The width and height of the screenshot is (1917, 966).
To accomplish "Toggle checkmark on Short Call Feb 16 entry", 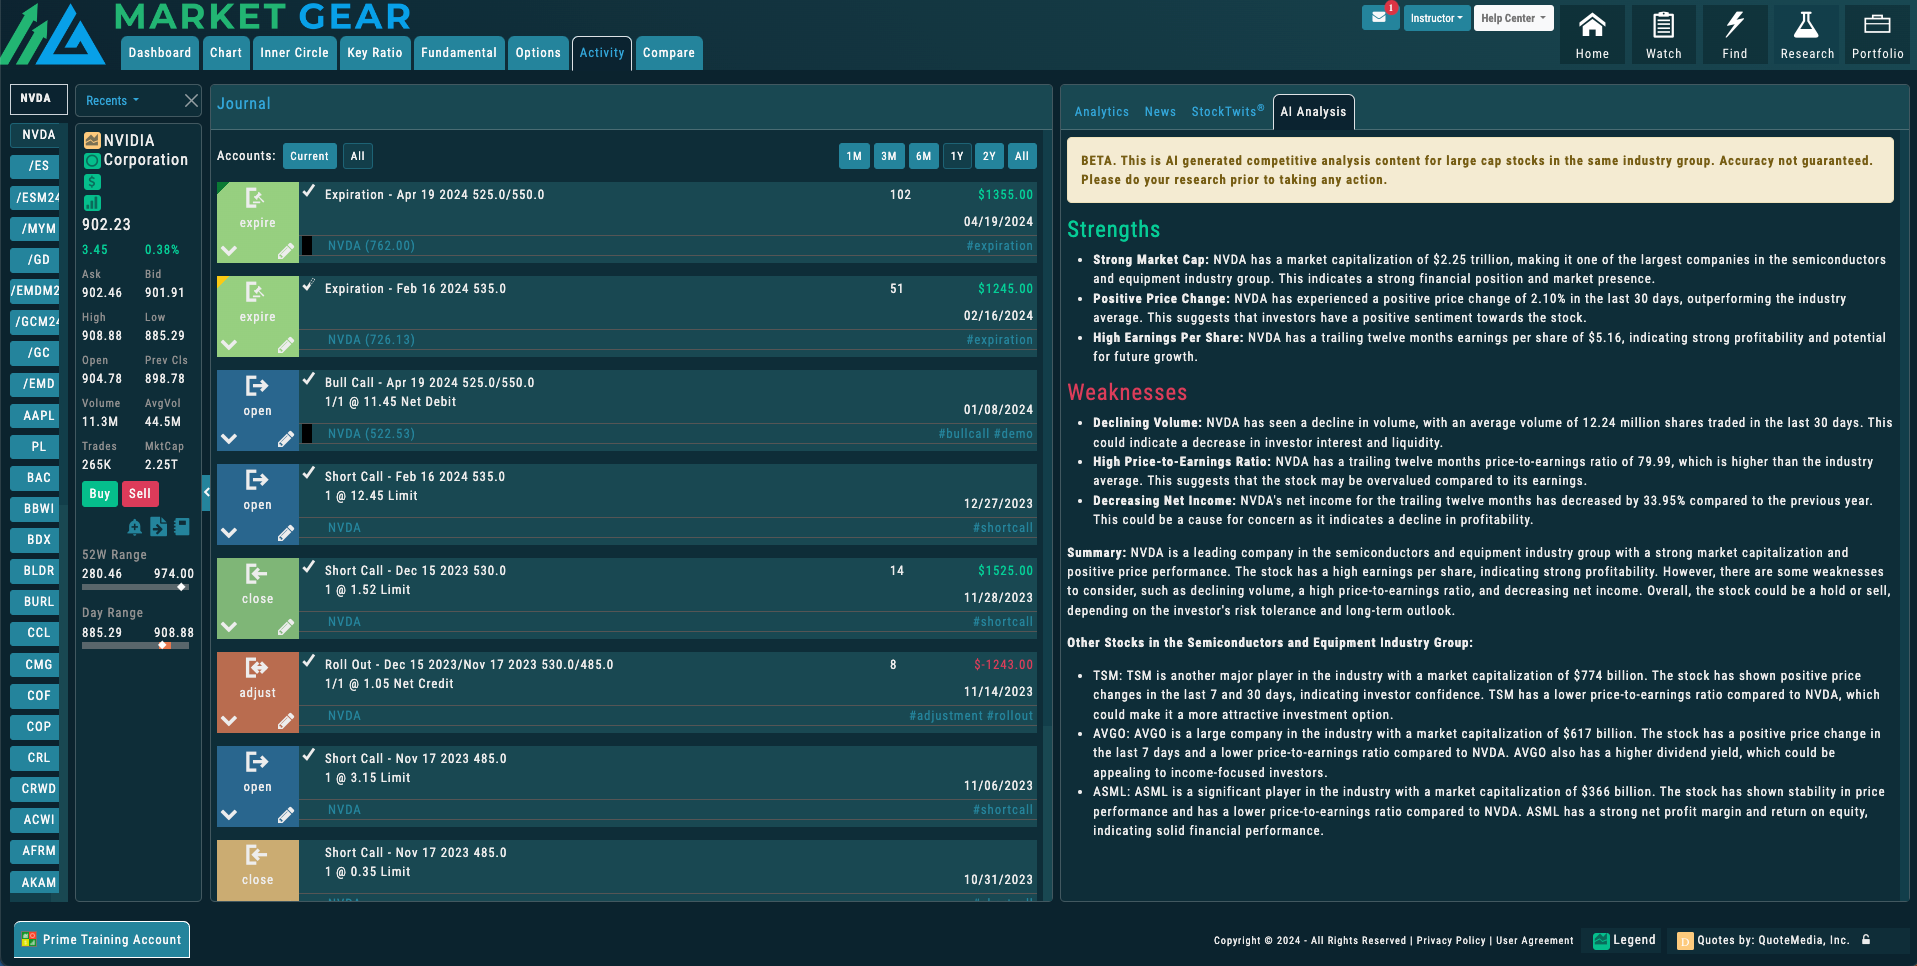I will [x=309, y=473].
